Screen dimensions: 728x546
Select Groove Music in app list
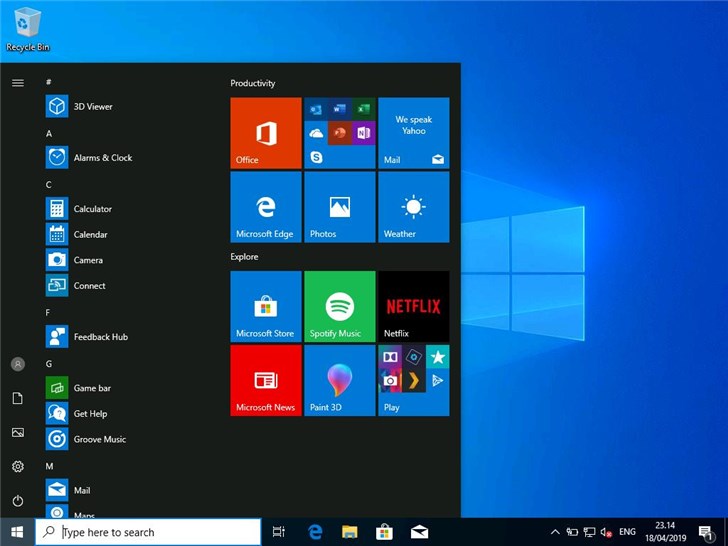[99, 439]
